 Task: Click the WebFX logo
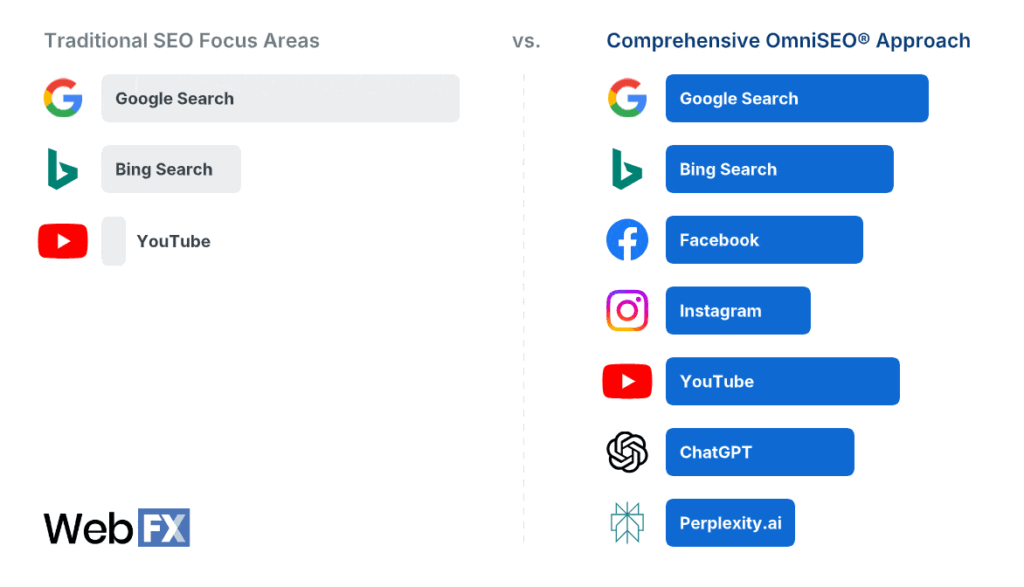(116, 527)
